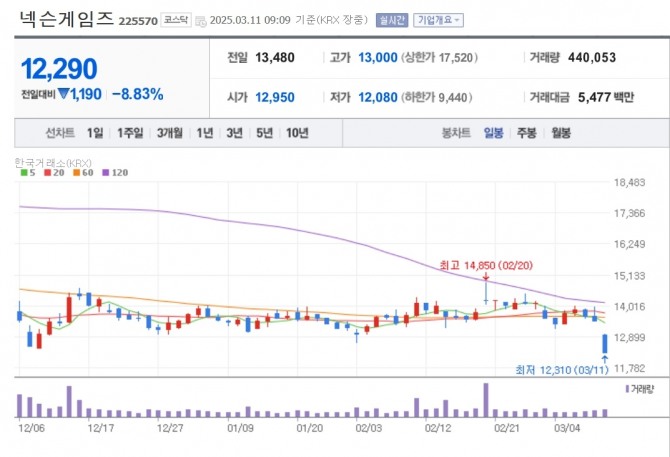Click the change rate -8.83%
Image resolution: width=670 pixels, height=457 pixels.
pos(138,94)
